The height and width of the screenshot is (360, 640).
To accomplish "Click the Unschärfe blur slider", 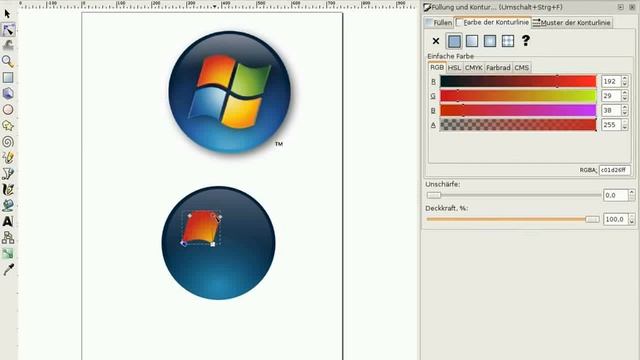I will click(x=513, y=196).
